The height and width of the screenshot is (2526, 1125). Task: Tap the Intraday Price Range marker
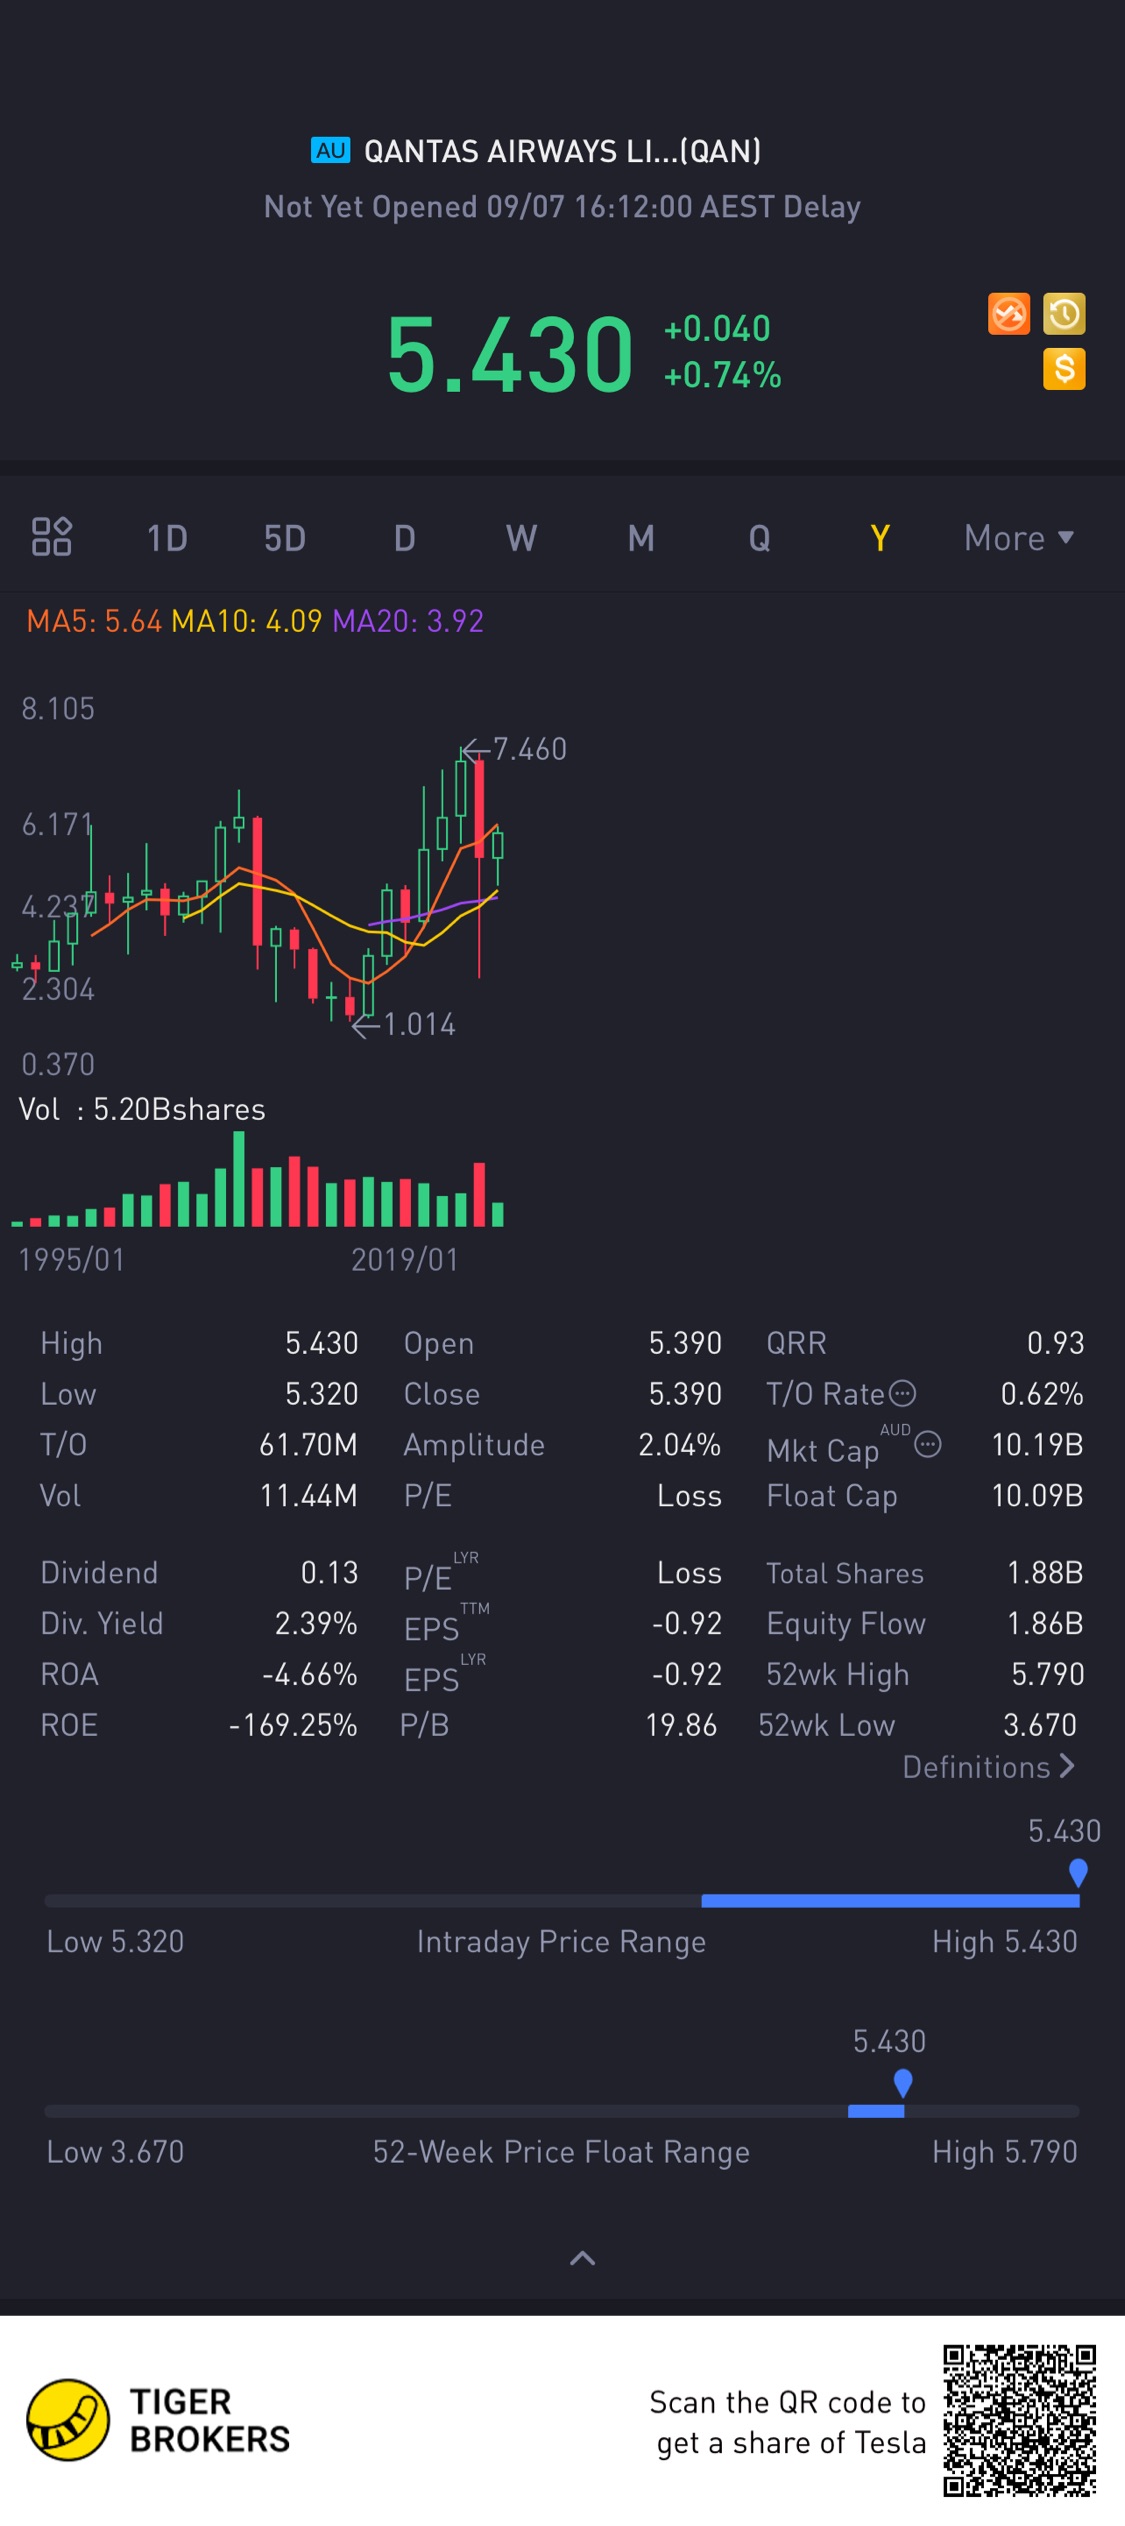pos(1077,1873)
